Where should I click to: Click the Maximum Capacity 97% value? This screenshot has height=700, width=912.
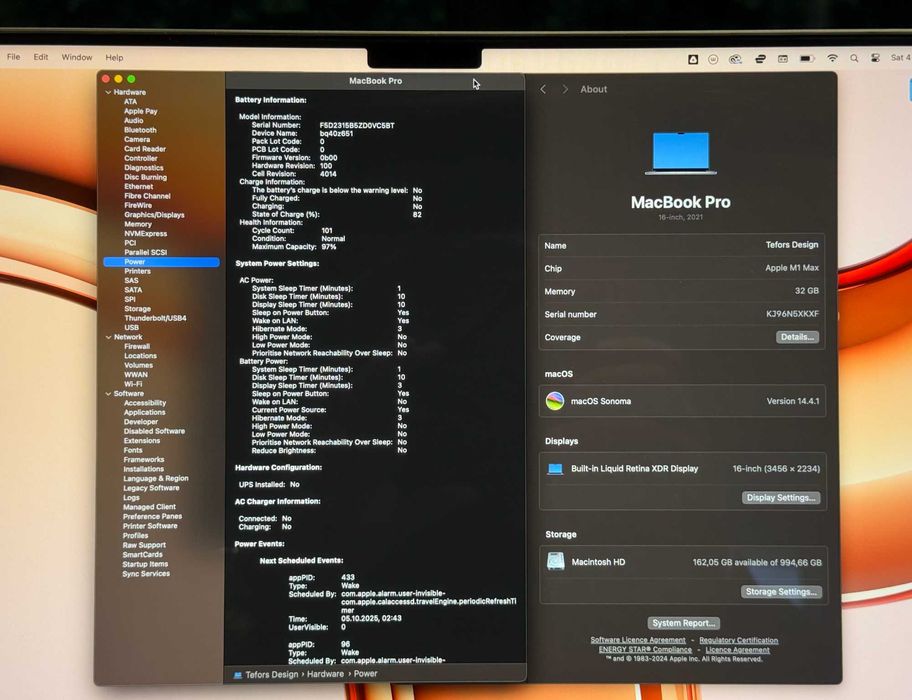329,247
